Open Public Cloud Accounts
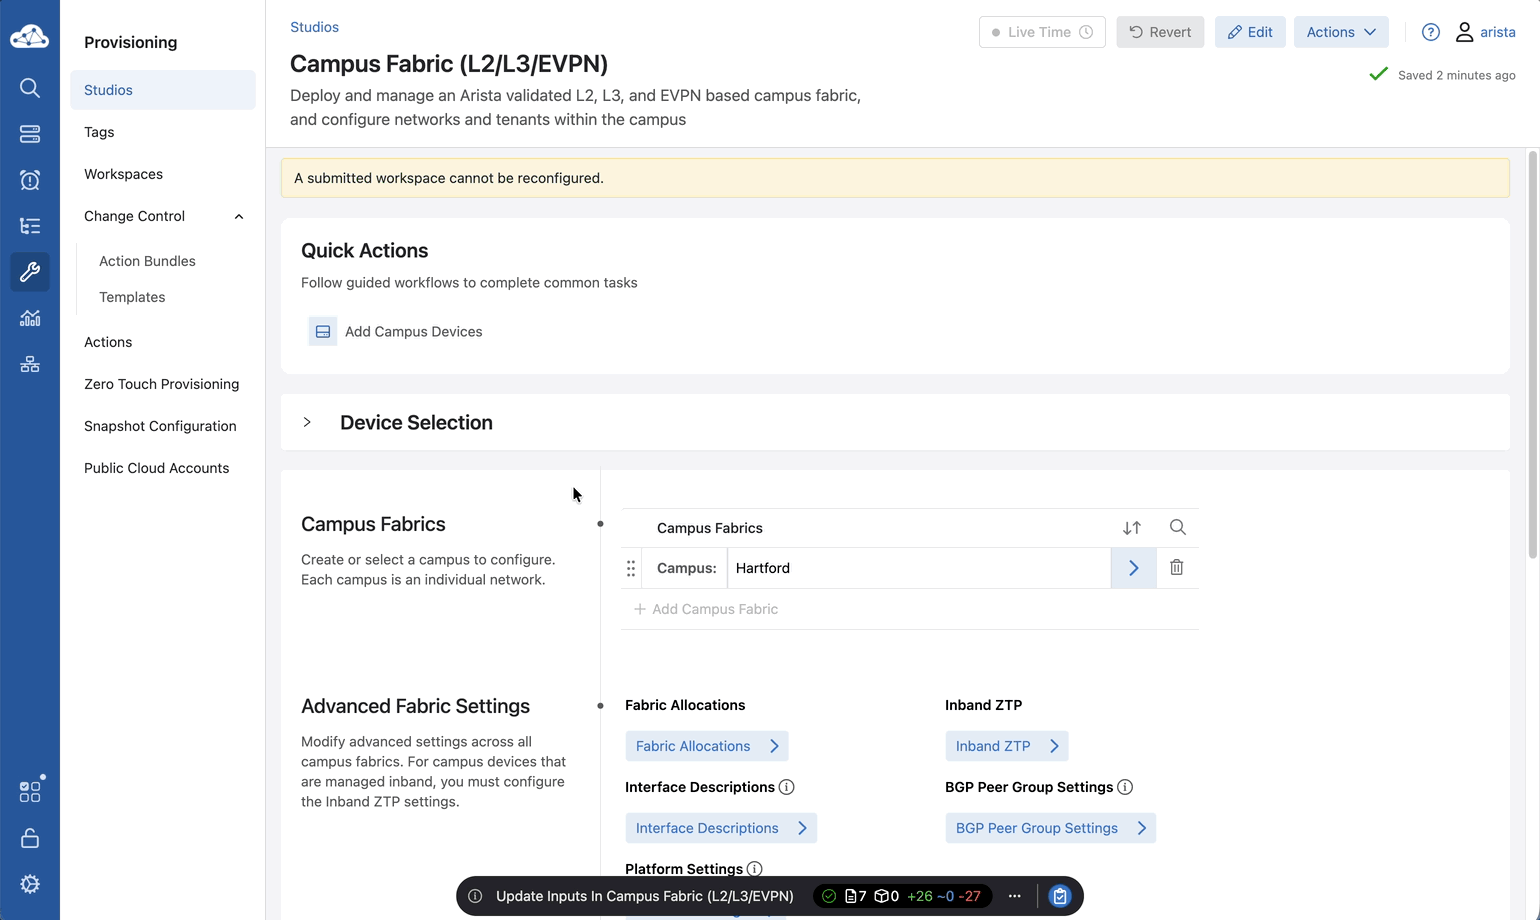The width and height of the screenshot is (1540, 920). coord(157,468)
